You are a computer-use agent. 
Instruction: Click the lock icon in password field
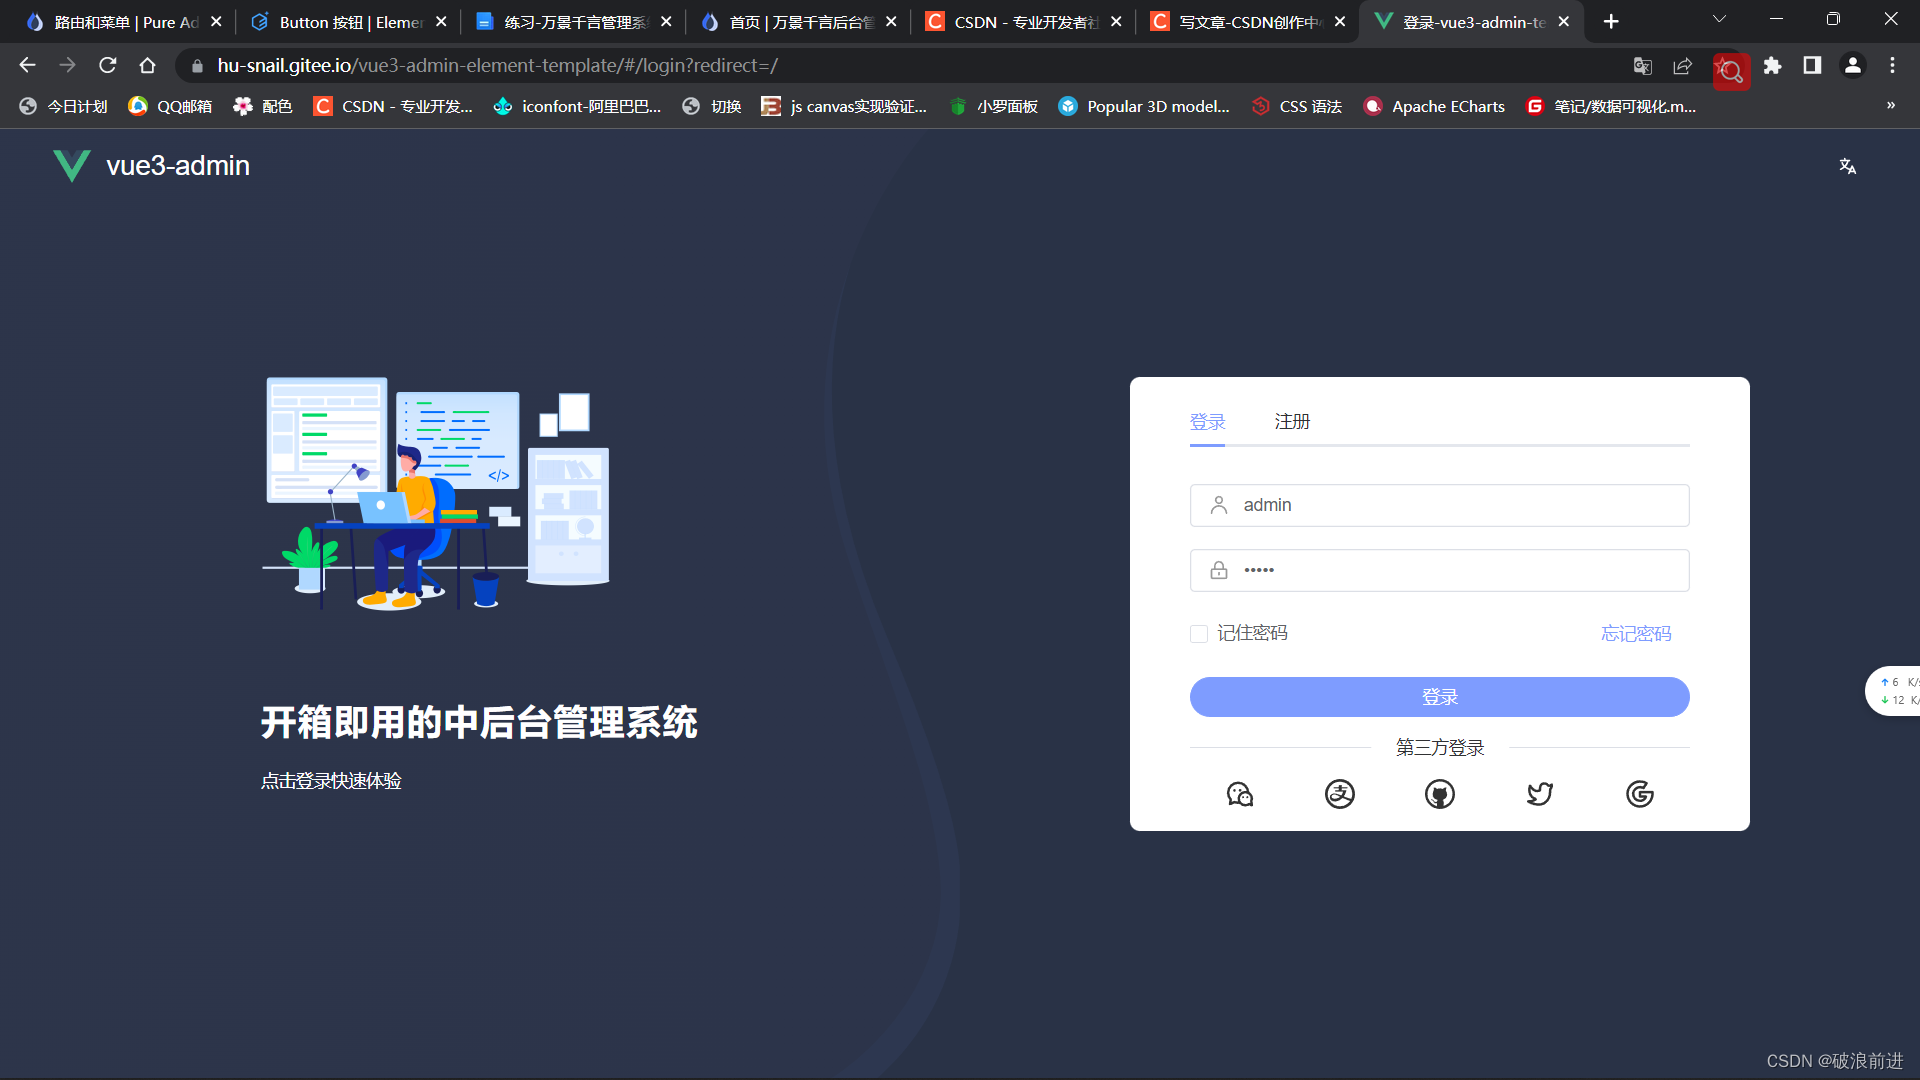(1218, 570)
